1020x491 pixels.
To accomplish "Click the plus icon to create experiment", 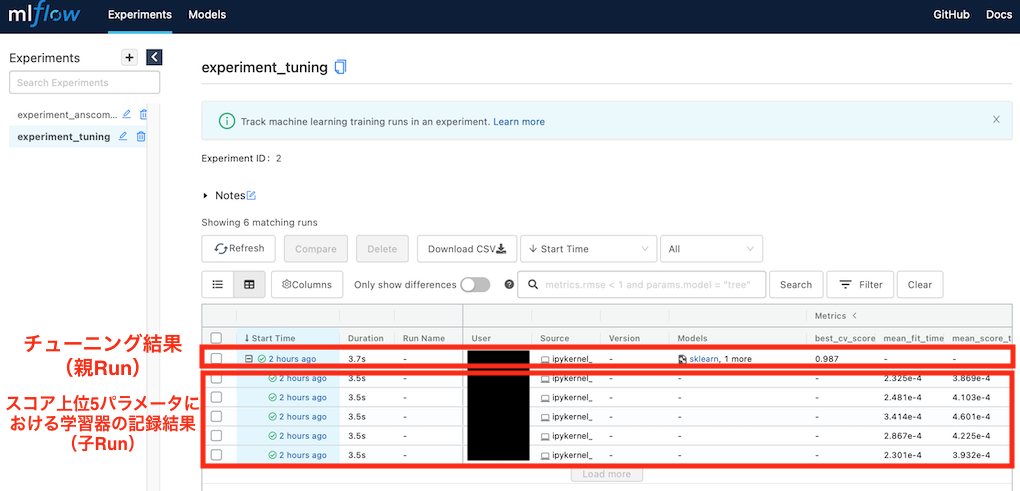I will [129, 57].
